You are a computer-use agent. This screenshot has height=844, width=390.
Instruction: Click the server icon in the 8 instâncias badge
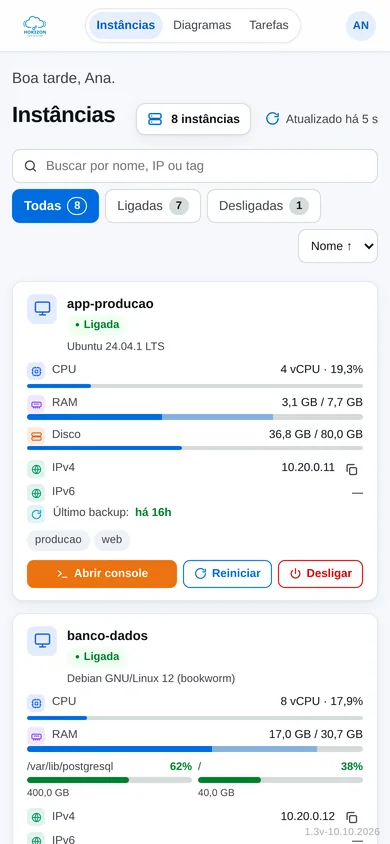coord(155,119)
